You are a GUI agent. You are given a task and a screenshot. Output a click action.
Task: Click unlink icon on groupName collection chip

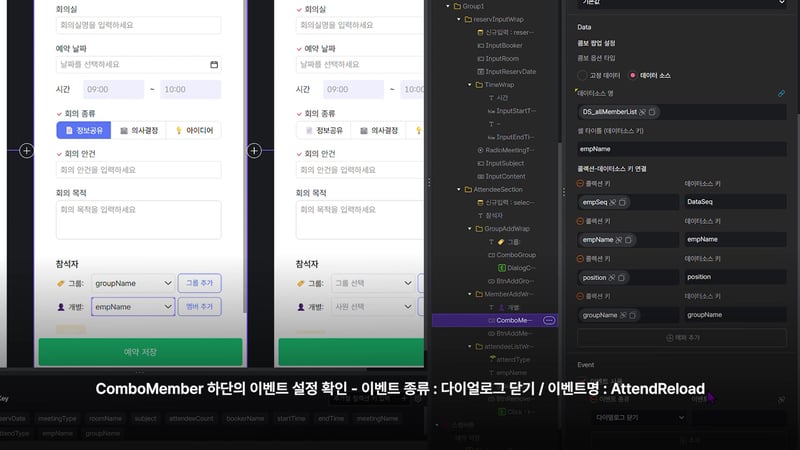623,315
